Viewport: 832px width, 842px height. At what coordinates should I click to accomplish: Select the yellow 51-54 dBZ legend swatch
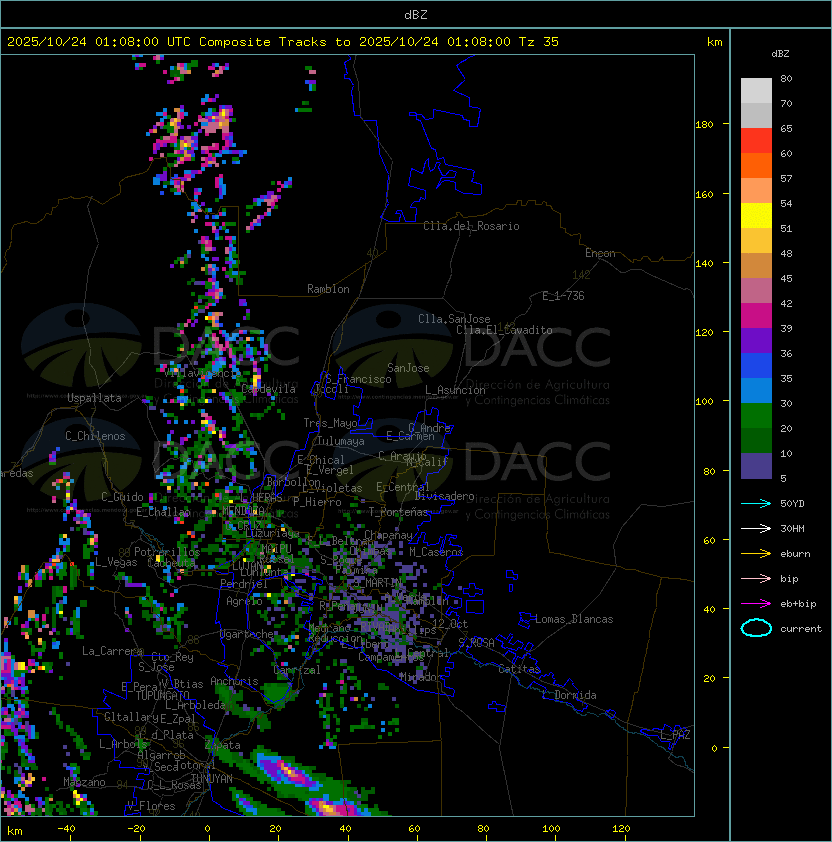756,216
